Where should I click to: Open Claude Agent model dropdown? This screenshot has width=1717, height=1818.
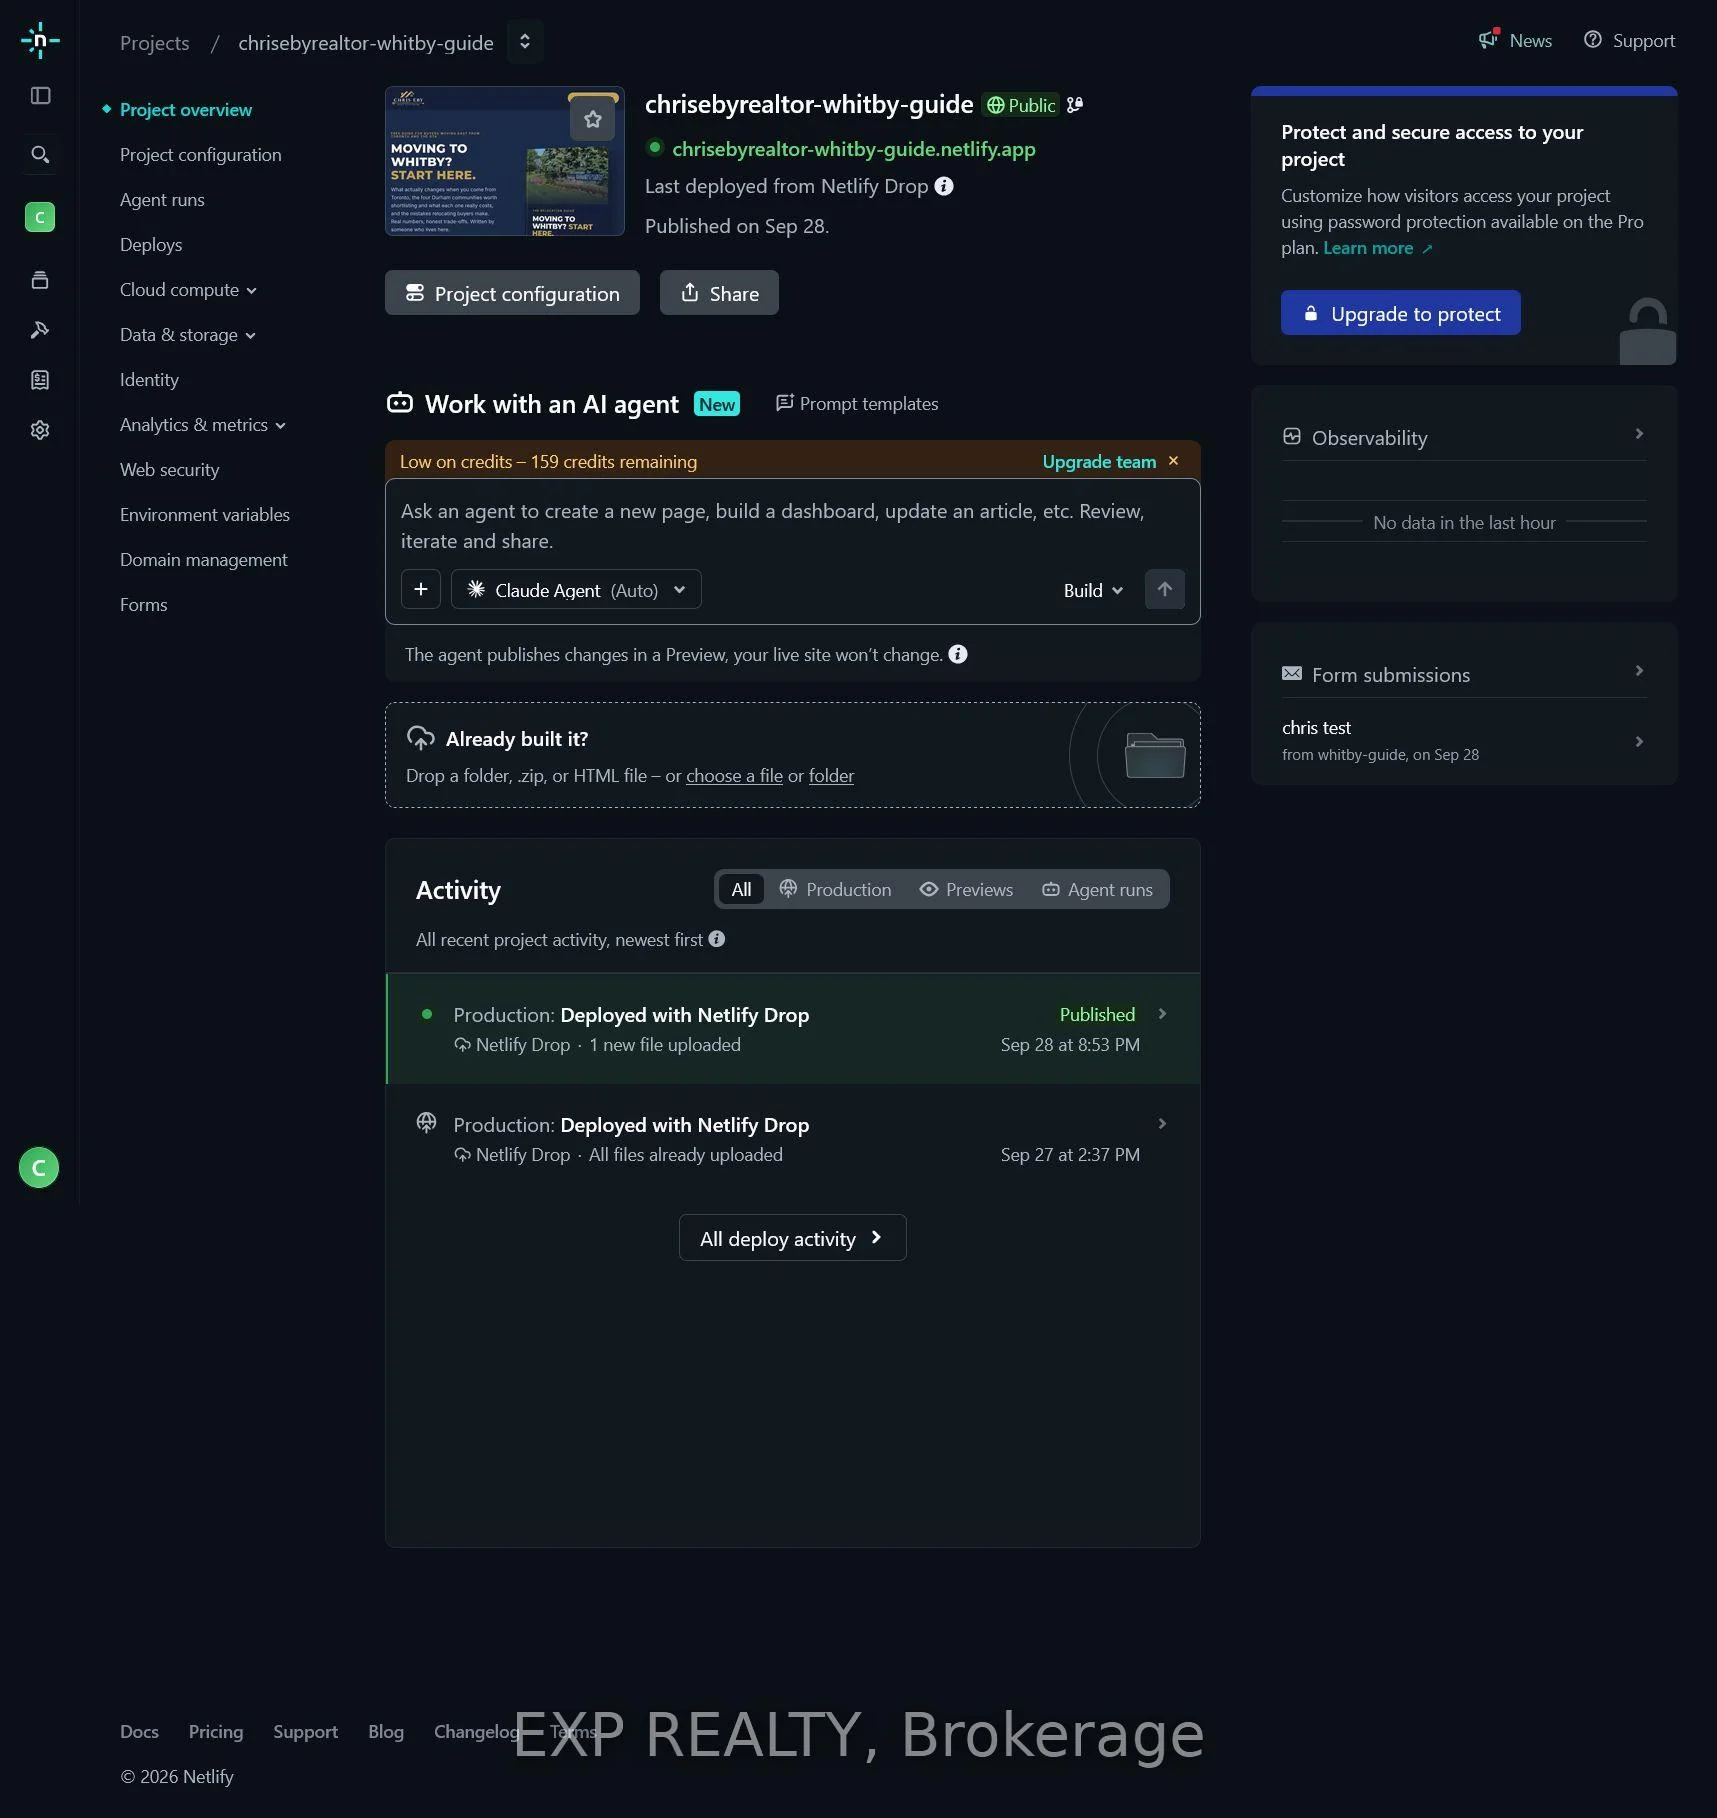(x=576, y=589)
